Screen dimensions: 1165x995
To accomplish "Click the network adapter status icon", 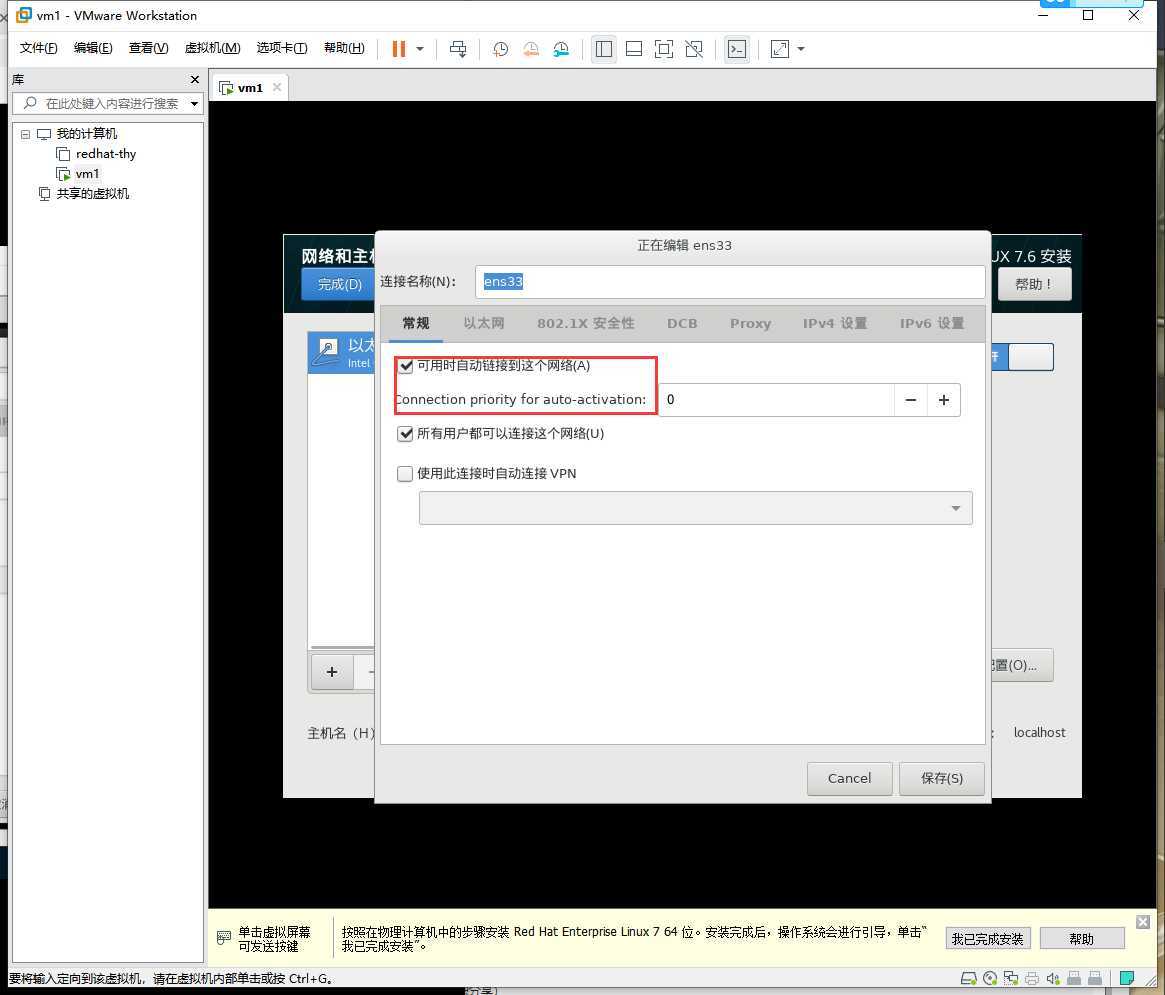I will point(1010,978).
